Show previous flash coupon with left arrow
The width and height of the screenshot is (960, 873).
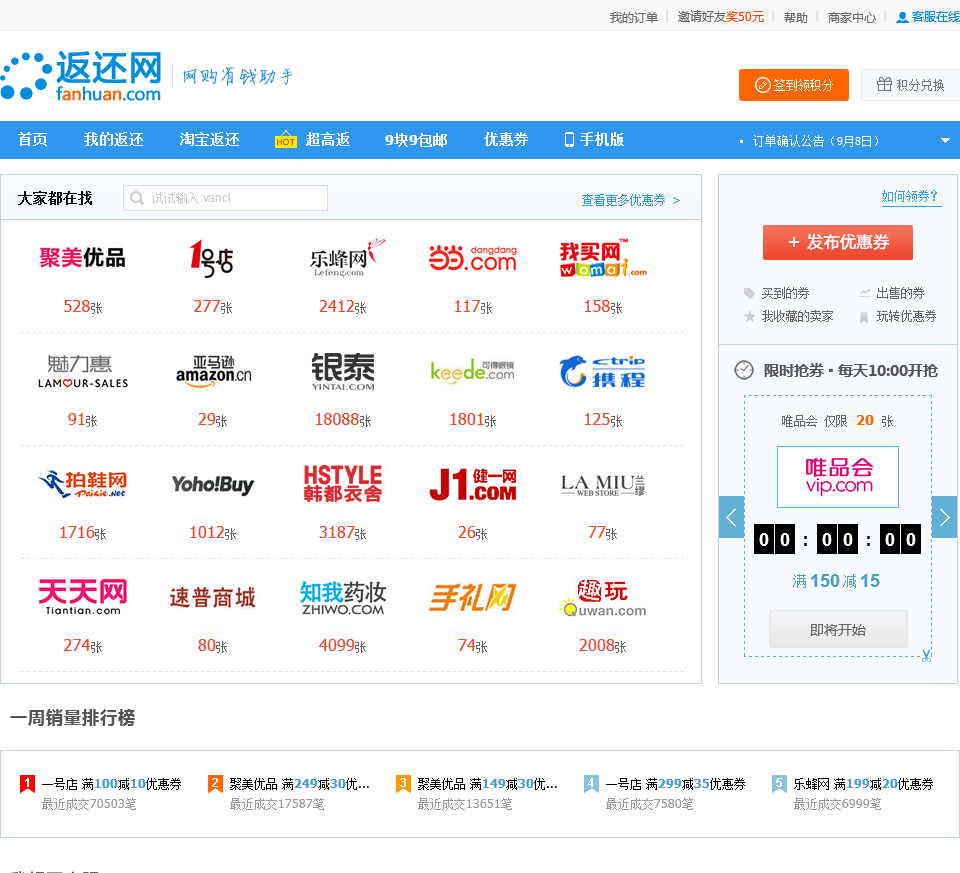[731, 517]
